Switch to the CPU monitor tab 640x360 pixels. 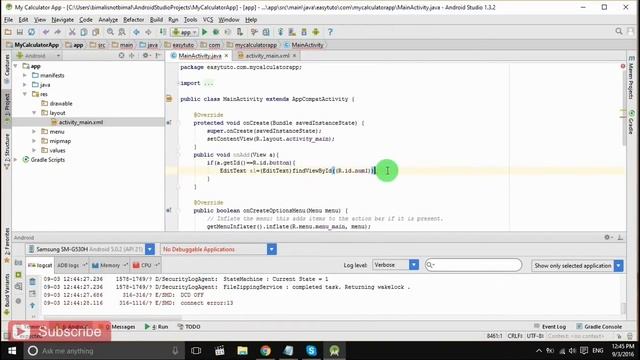coord(146,265)
